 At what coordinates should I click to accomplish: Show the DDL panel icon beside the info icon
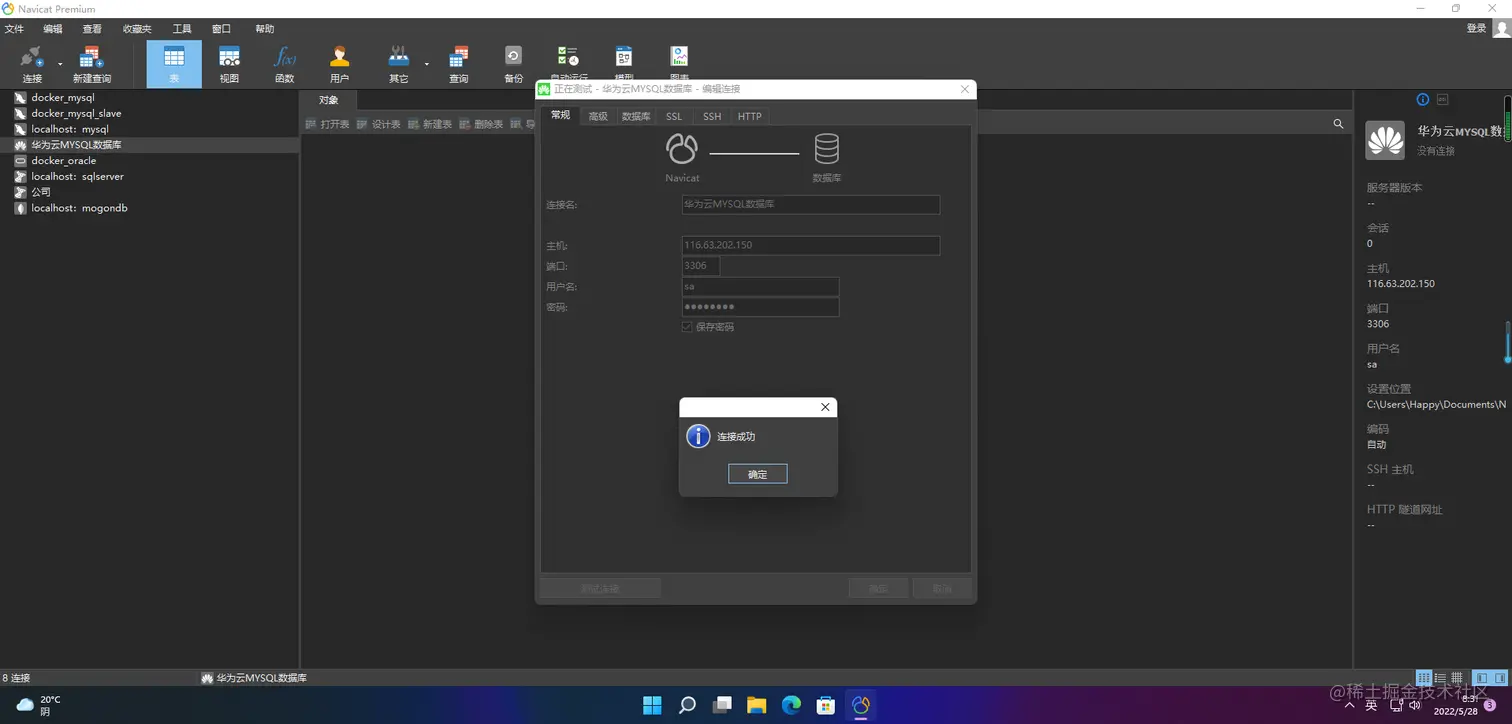1443,99
